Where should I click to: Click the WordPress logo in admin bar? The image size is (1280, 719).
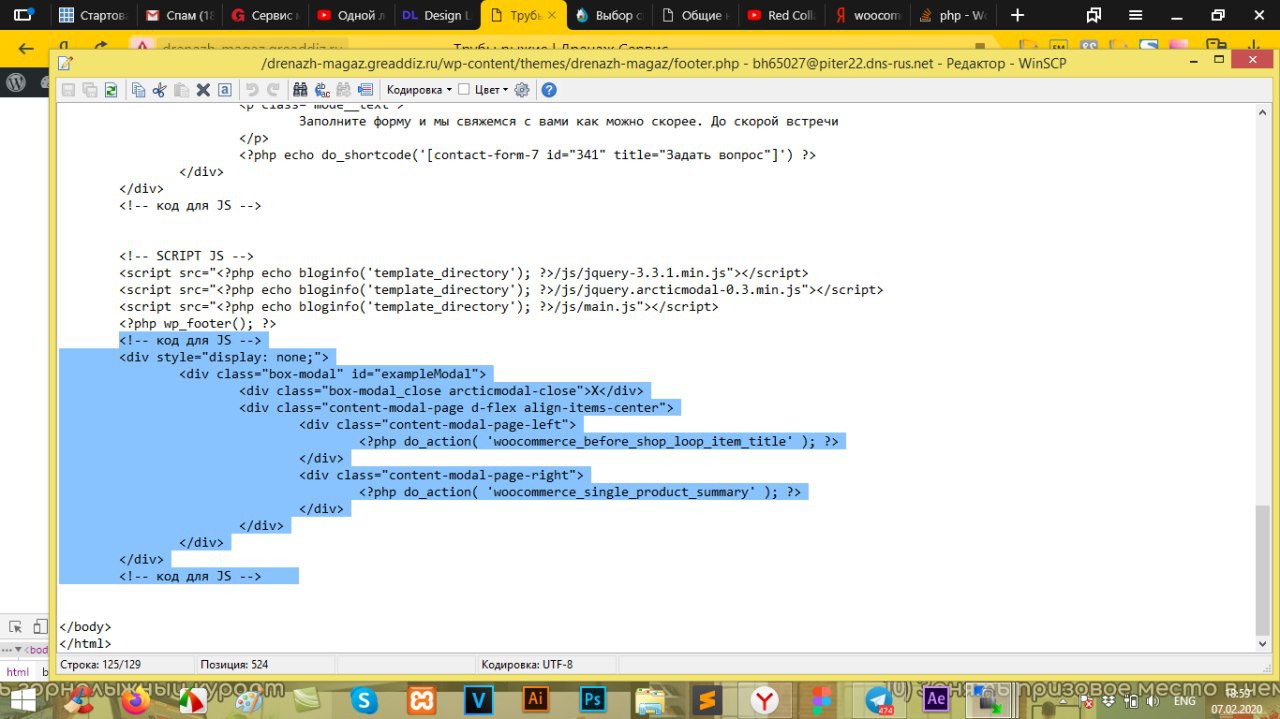coord(16,84)
